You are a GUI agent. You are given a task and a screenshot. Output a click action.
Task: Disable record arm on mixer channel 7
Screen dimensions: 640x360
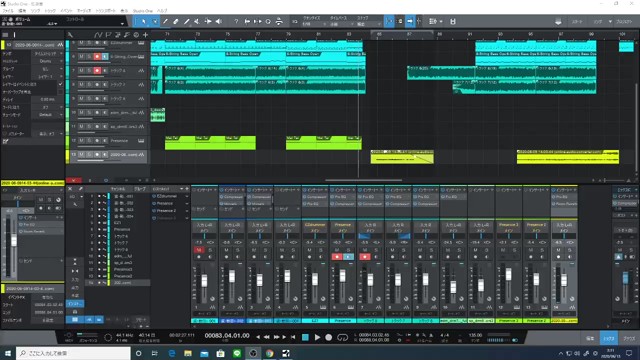tap(364, 257)
